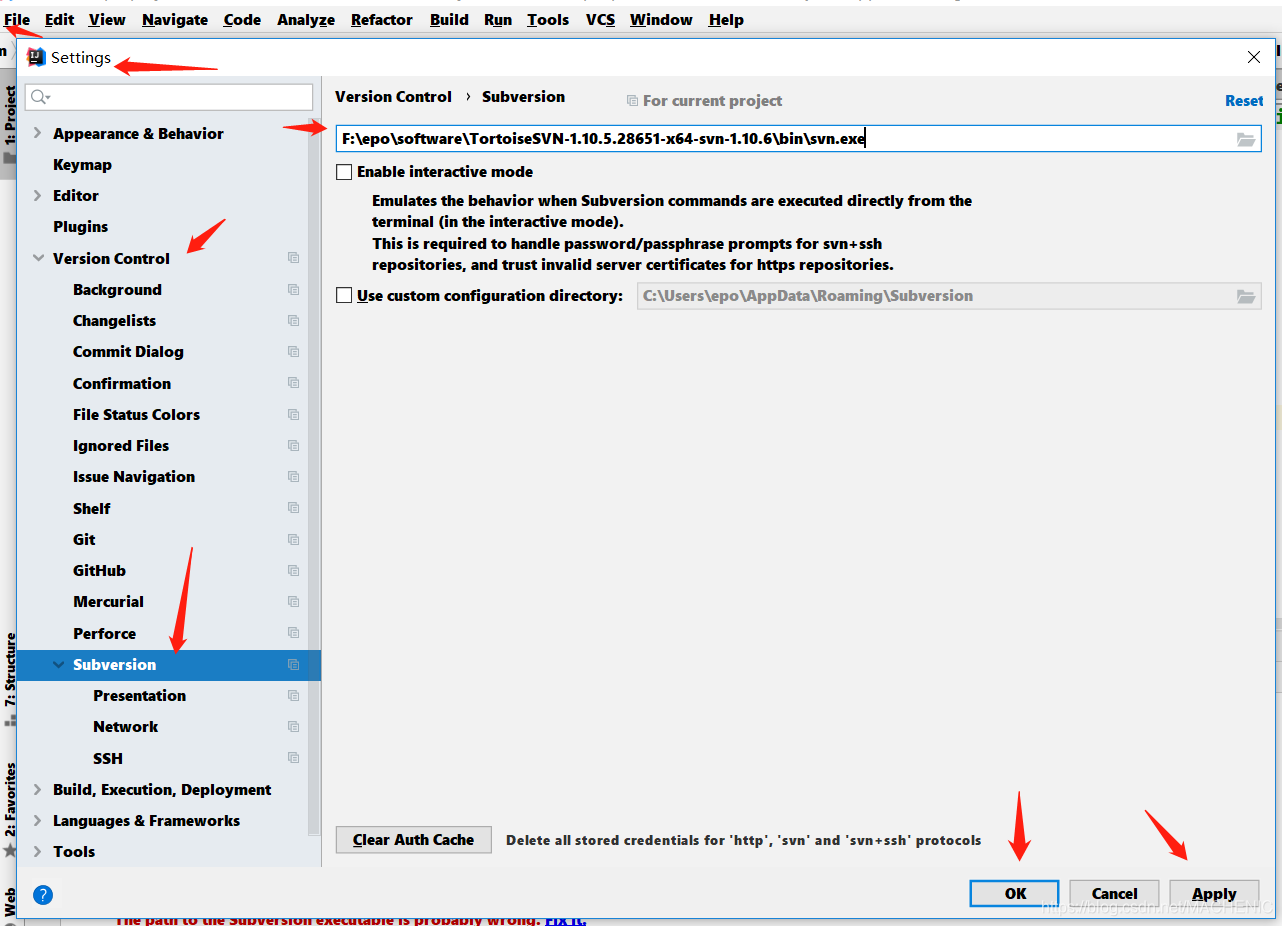This screenshot has height=926, width=1282.
Task: Click Version Control breadcrumb in header
Action: (x=393, y=97)
